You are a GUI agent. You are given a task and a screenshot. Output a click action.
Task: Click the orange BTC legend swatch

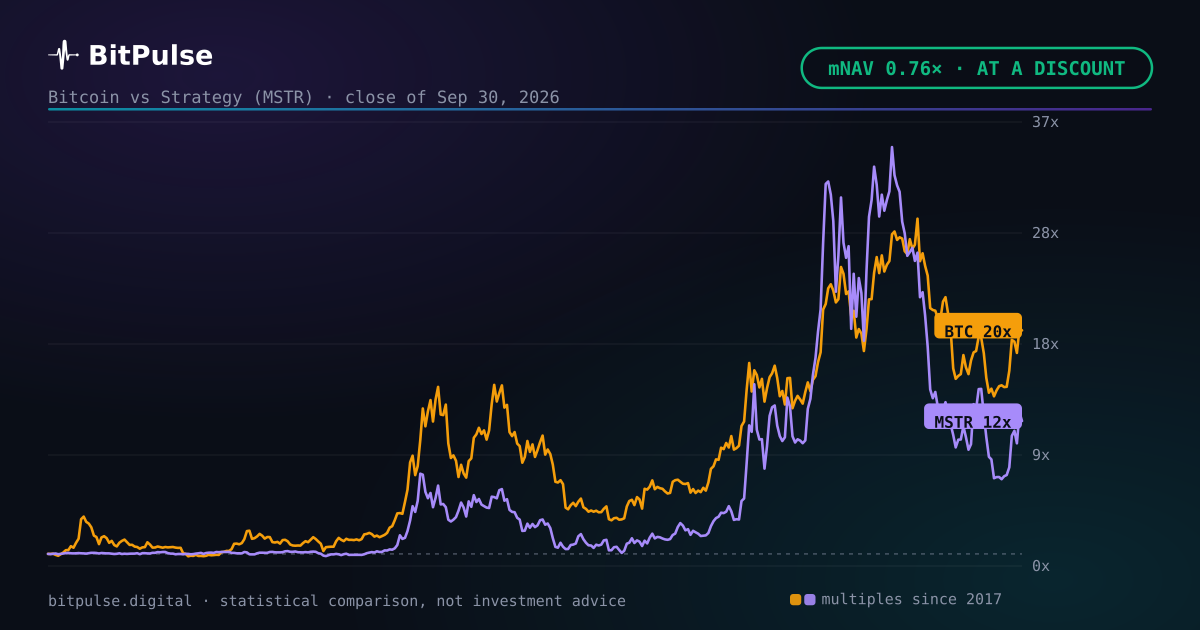[x=796, y=600]
